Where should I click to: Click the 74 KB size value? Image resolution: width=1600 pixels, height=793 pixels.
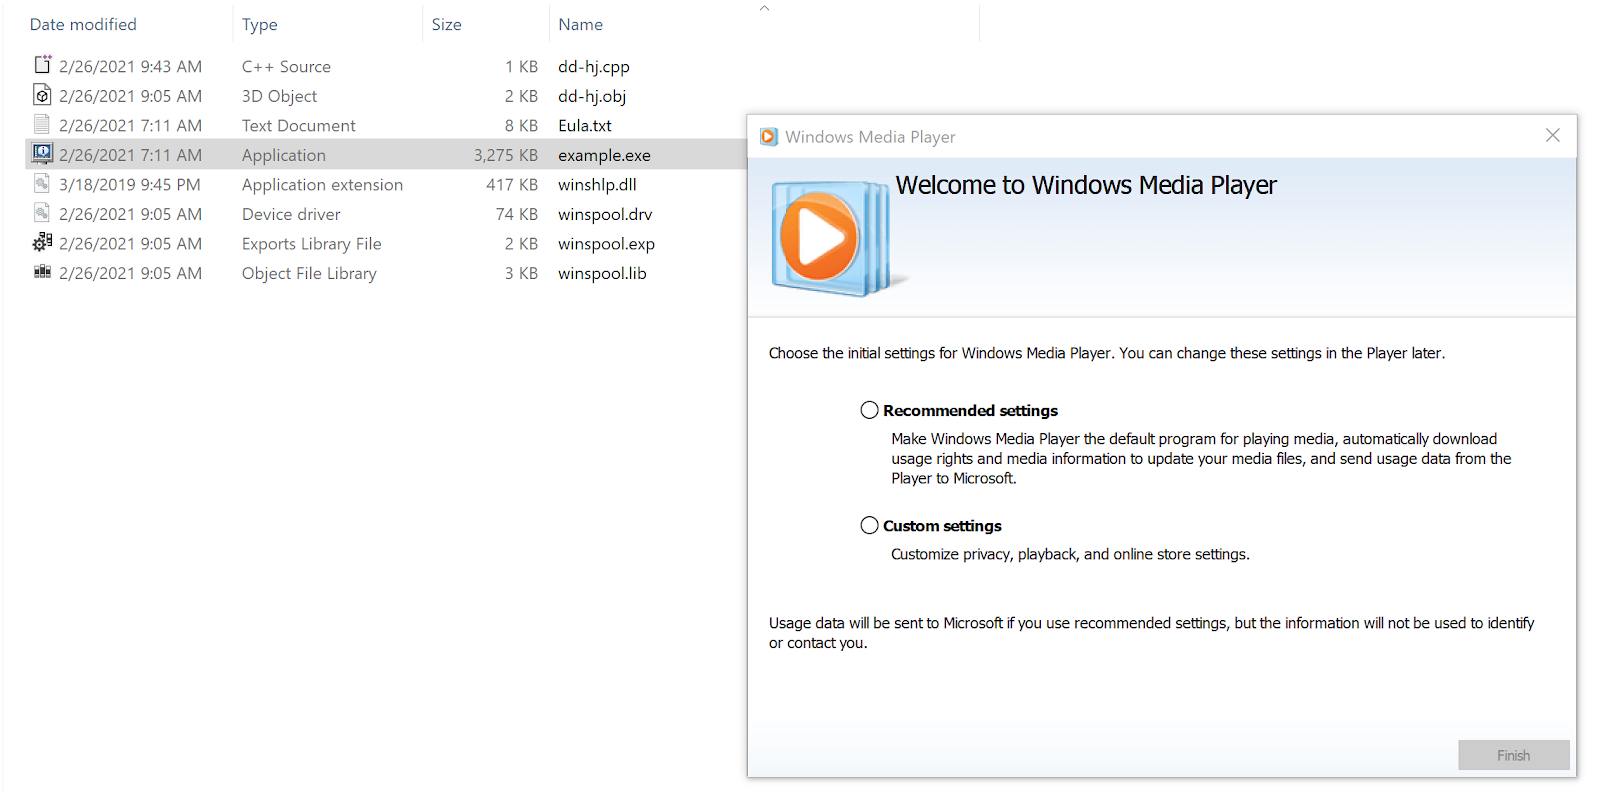click(517, 214)
